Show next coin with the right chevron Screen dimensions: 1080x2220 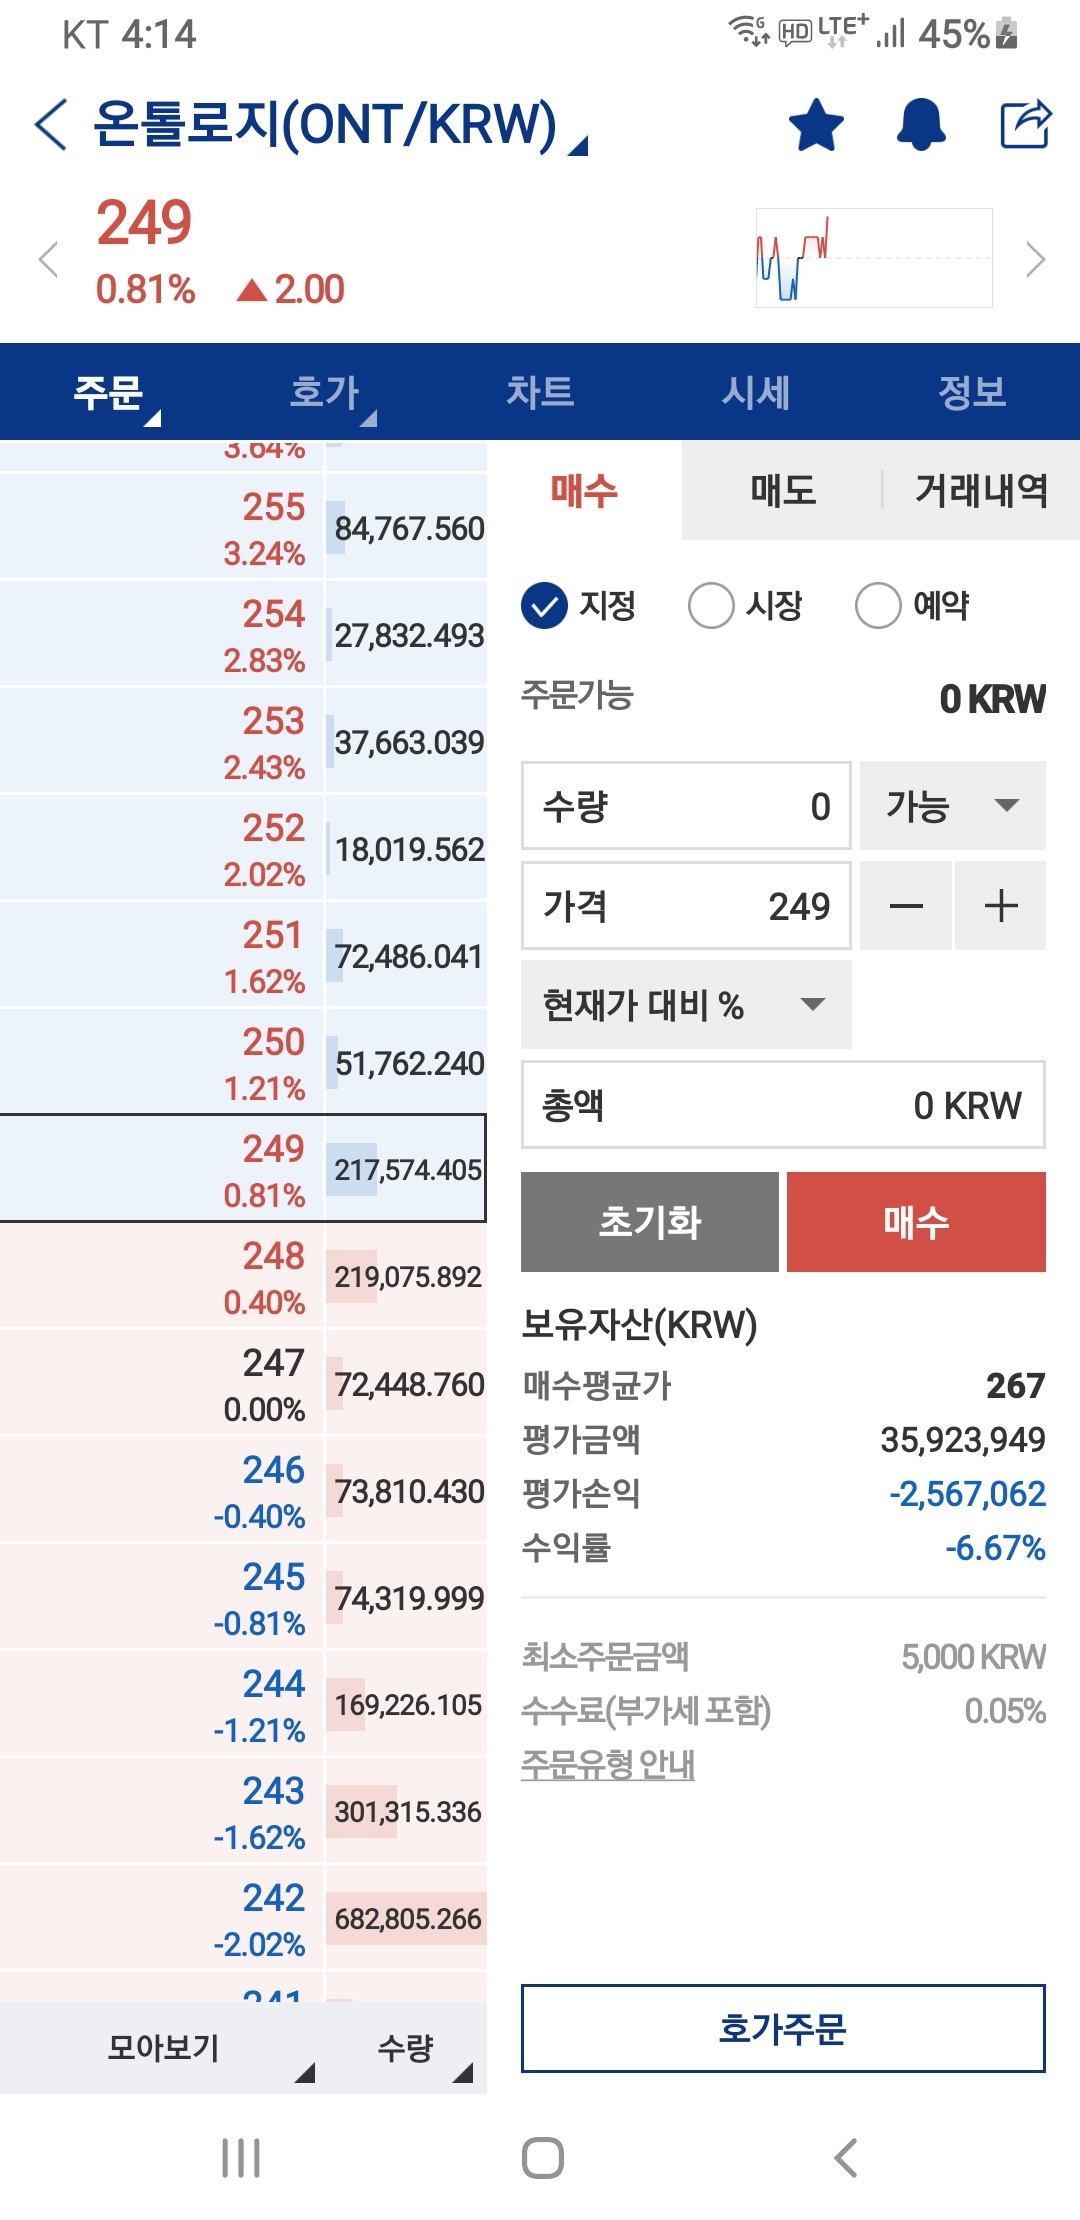(1036, 260)
